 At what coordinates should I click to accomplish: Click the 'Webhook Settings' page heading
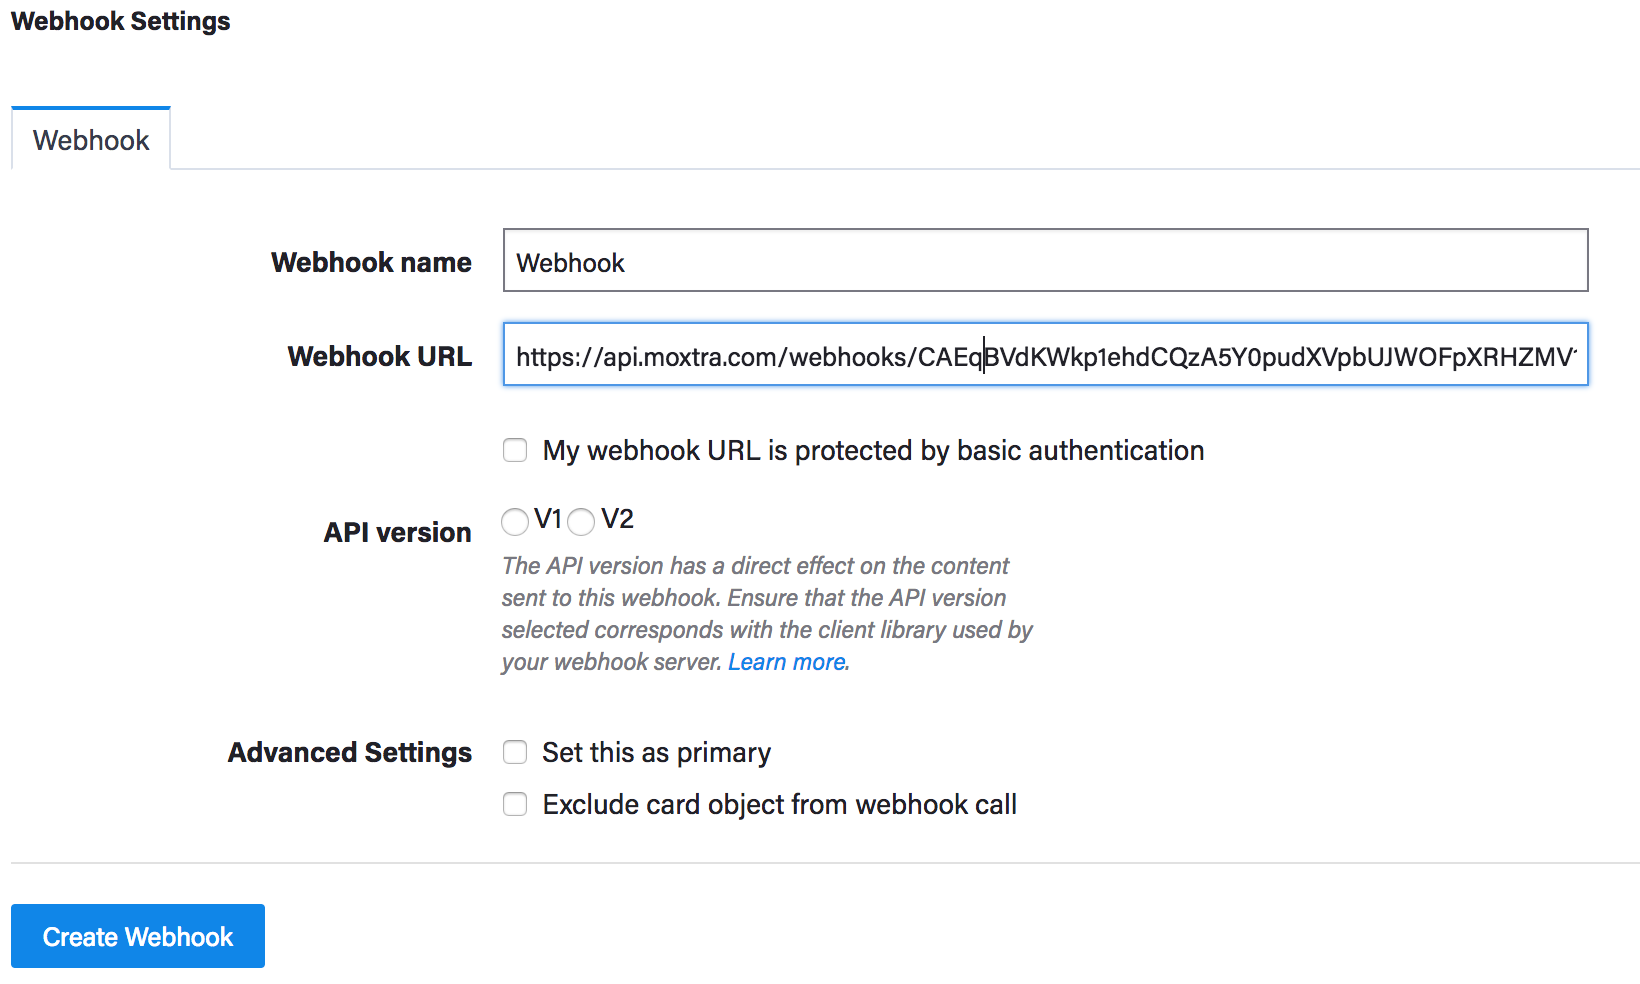(120, 21)
